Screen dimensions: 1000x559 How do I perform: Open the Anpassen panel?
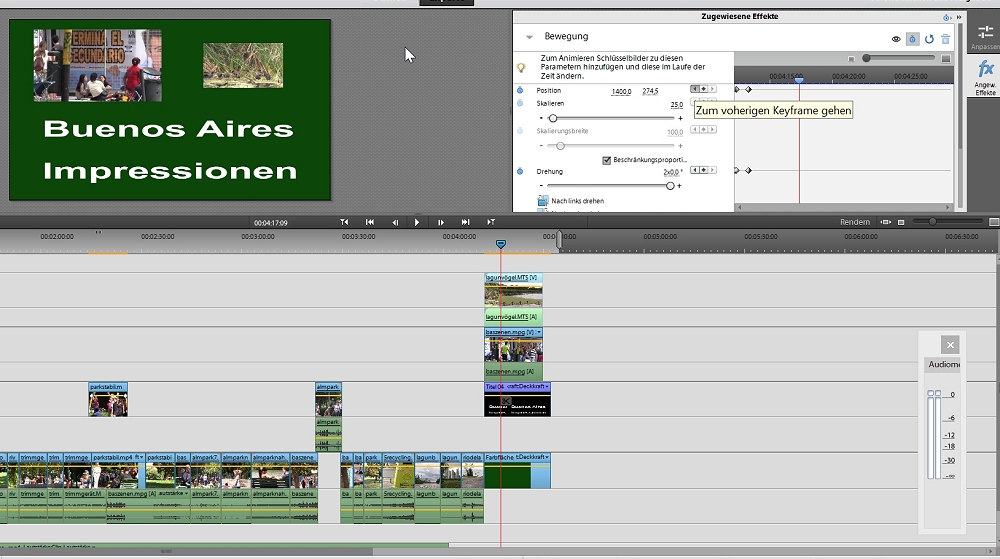click(985, 37)
